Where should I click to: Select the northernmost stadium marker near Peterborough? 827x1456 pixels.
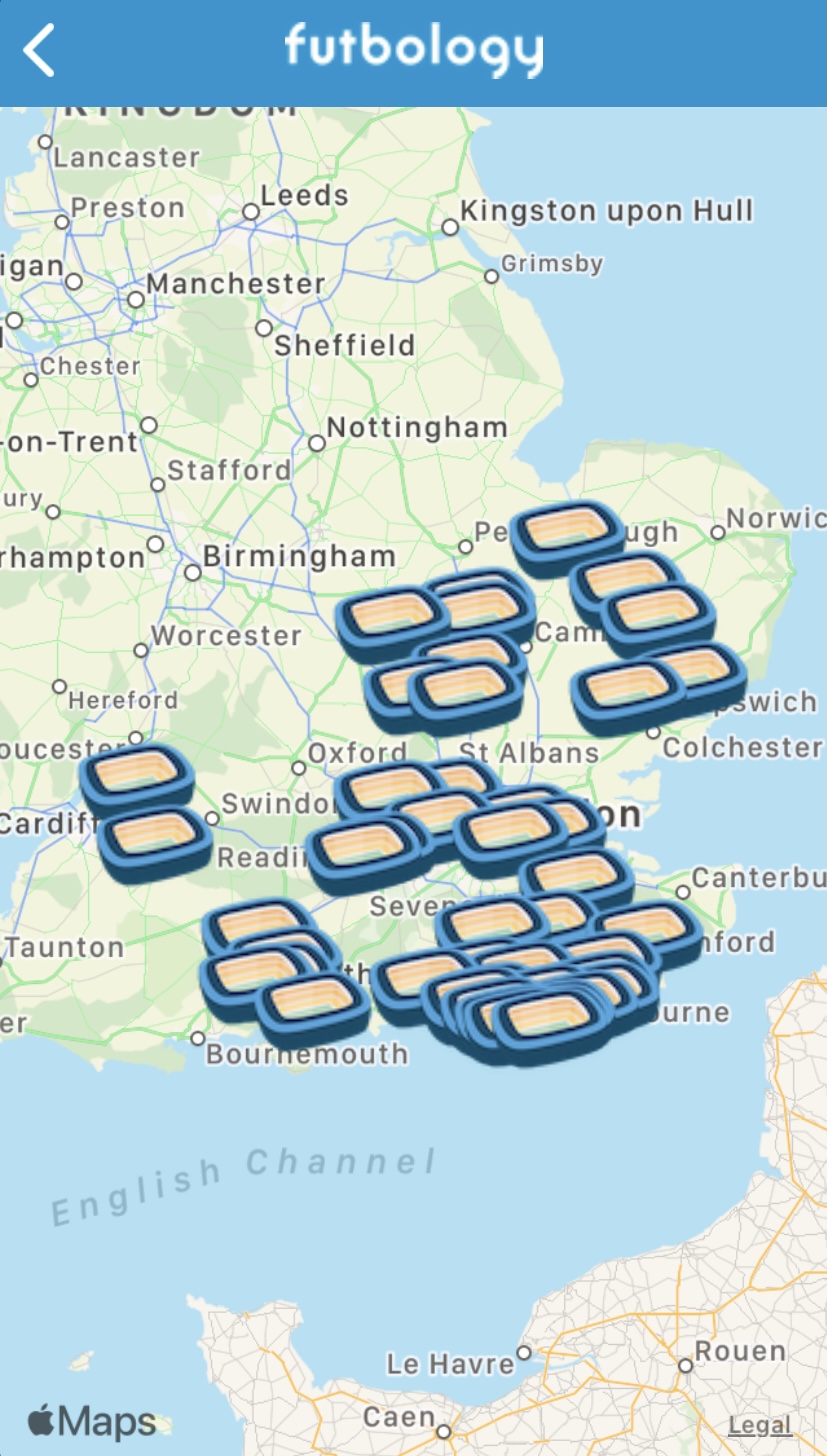click(566, 536)
